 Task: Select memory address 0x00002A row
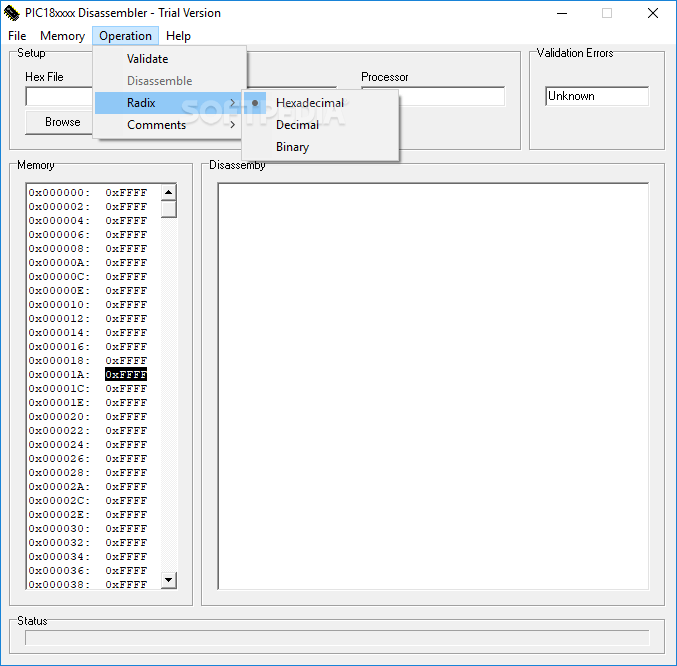coord(88,486)
